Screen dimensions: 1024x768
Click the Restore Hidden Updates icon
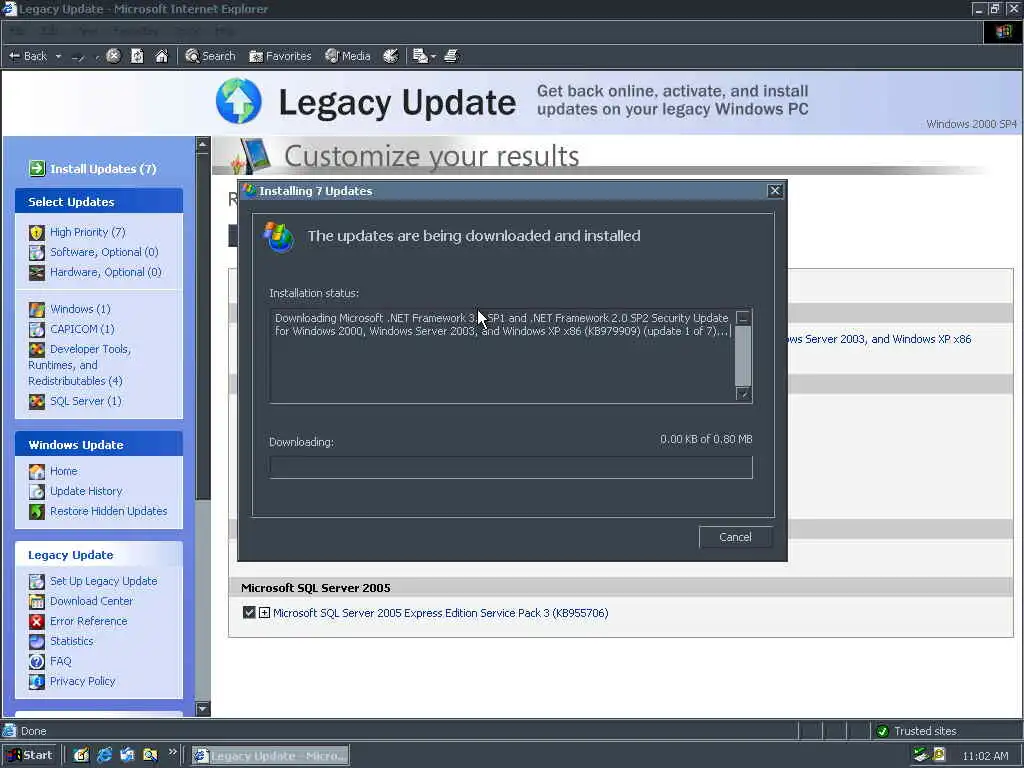coord(37,511)
